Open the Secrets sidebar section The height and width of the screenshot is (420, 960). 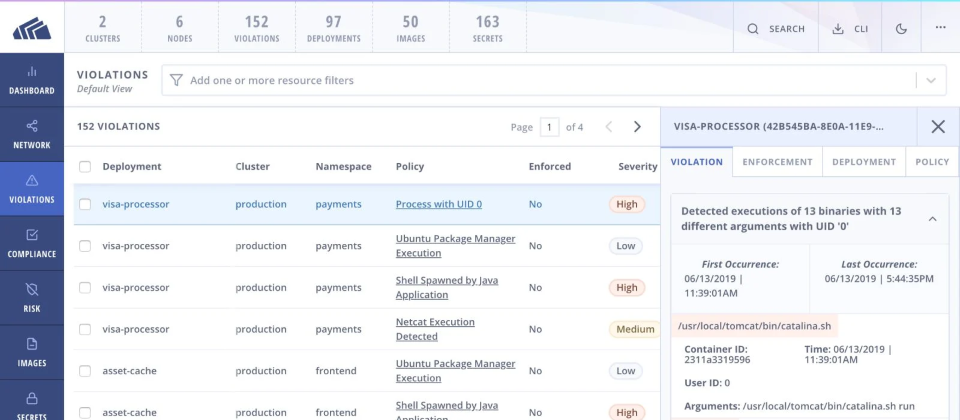tap(32, 401)
